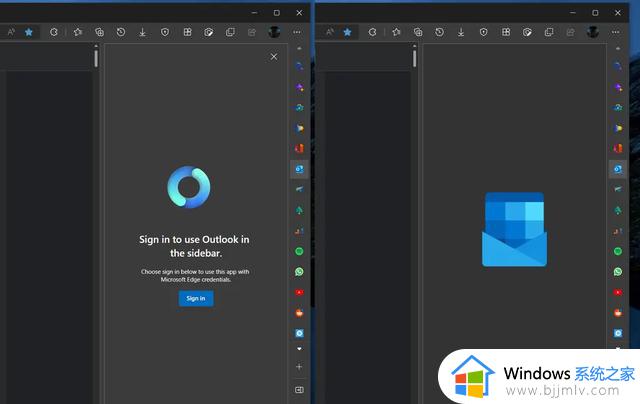
Task: Open Downloads arrow icon in right window toolbar
Action: [x=461, y=32]
